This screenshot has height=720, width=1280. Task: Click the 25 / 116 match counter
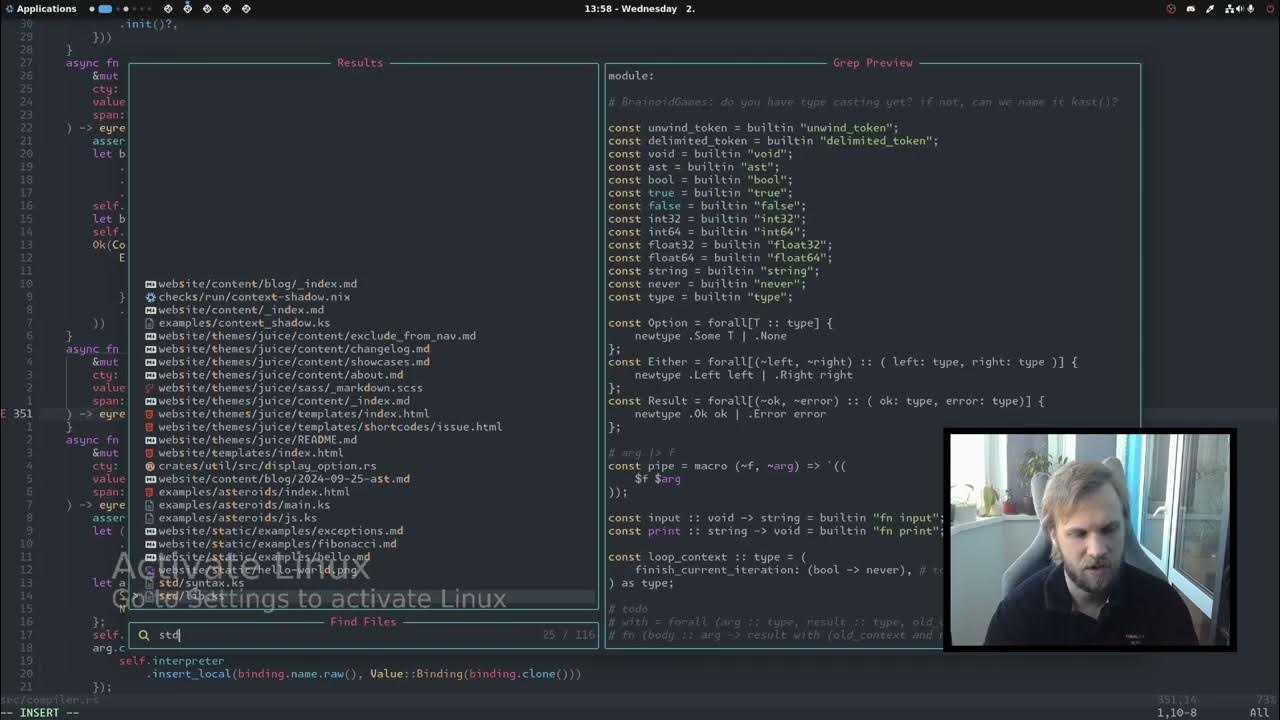coord(568,635)
